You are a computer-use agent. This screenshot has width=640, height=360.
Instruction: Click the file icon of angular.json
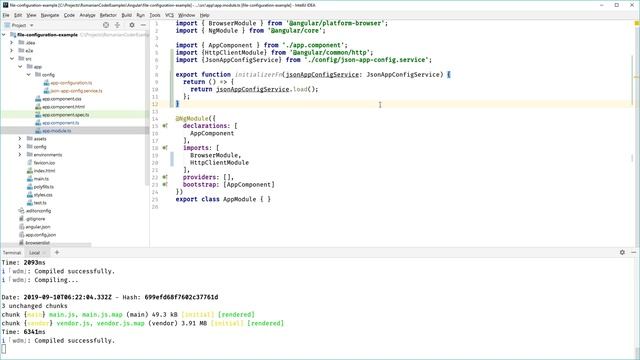click(x=22, y=227)
